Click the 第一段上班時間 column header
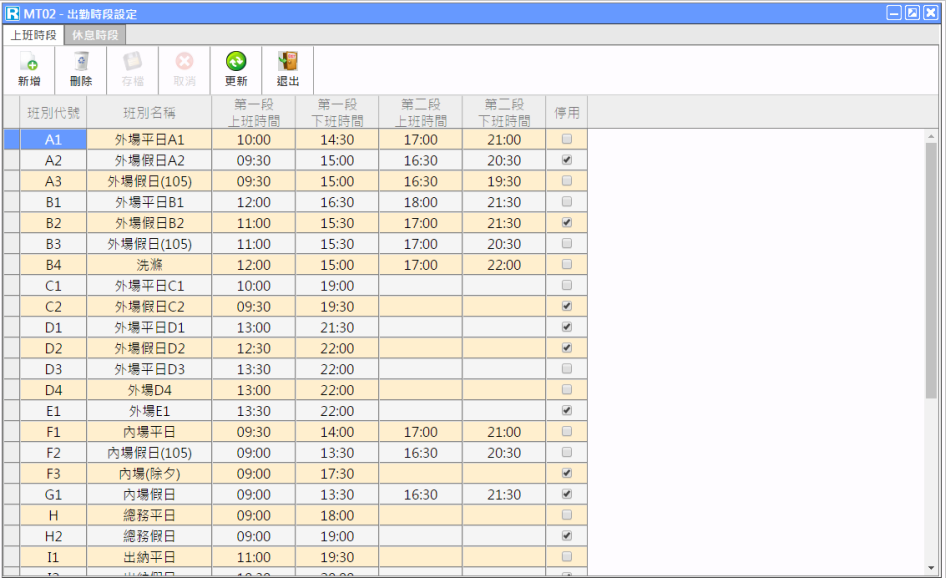 point(254,112)
